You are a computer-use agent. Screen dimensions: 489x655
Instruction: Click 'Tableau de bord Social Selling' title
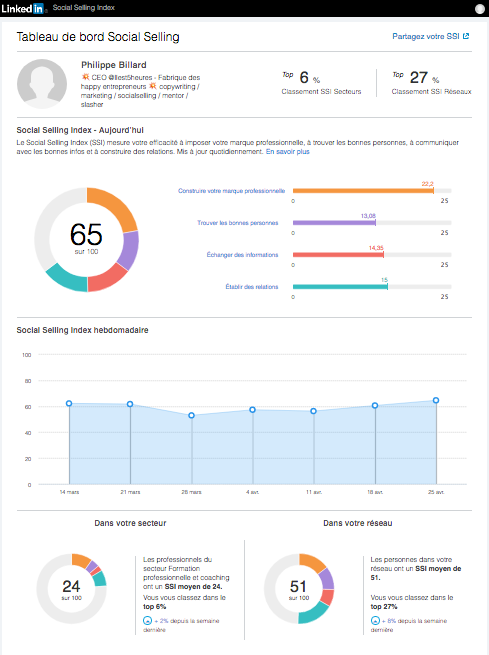(98, 37)
